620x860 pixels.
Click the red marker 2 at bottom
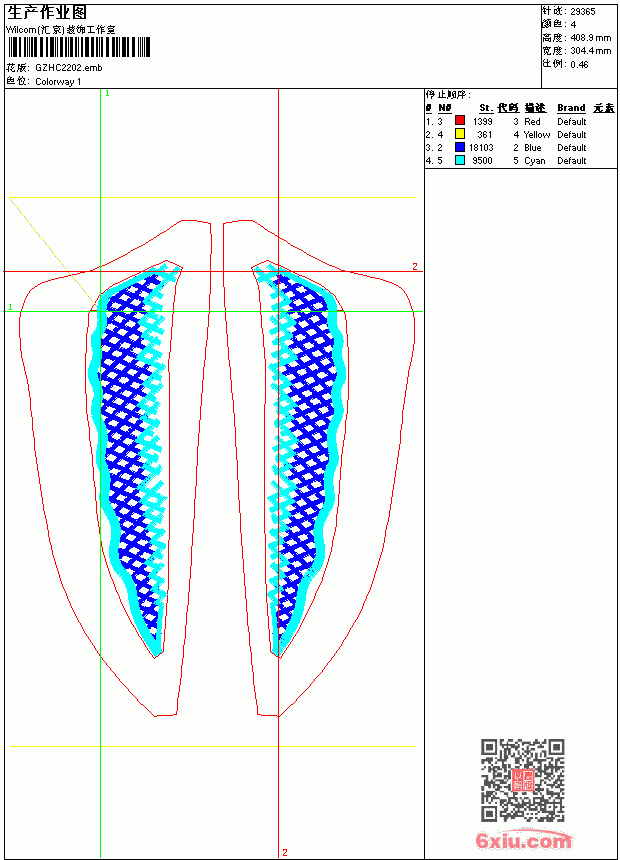(x=285, y=852)
